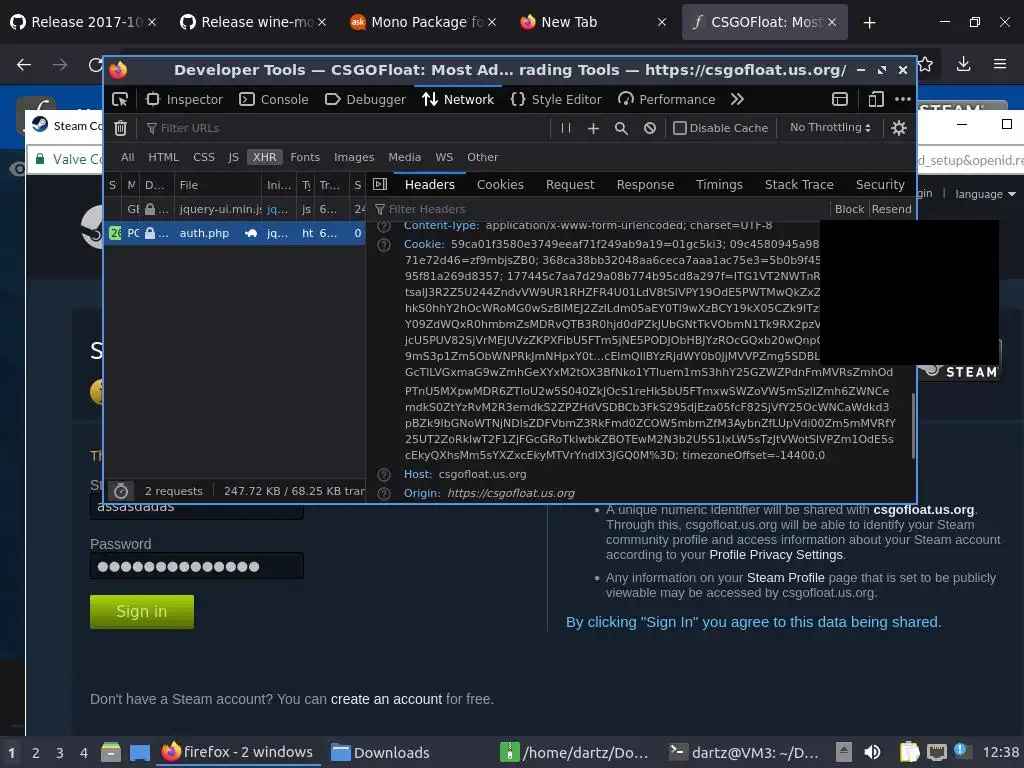
Task: Filter requests by Other type
Action: point(483,157)
